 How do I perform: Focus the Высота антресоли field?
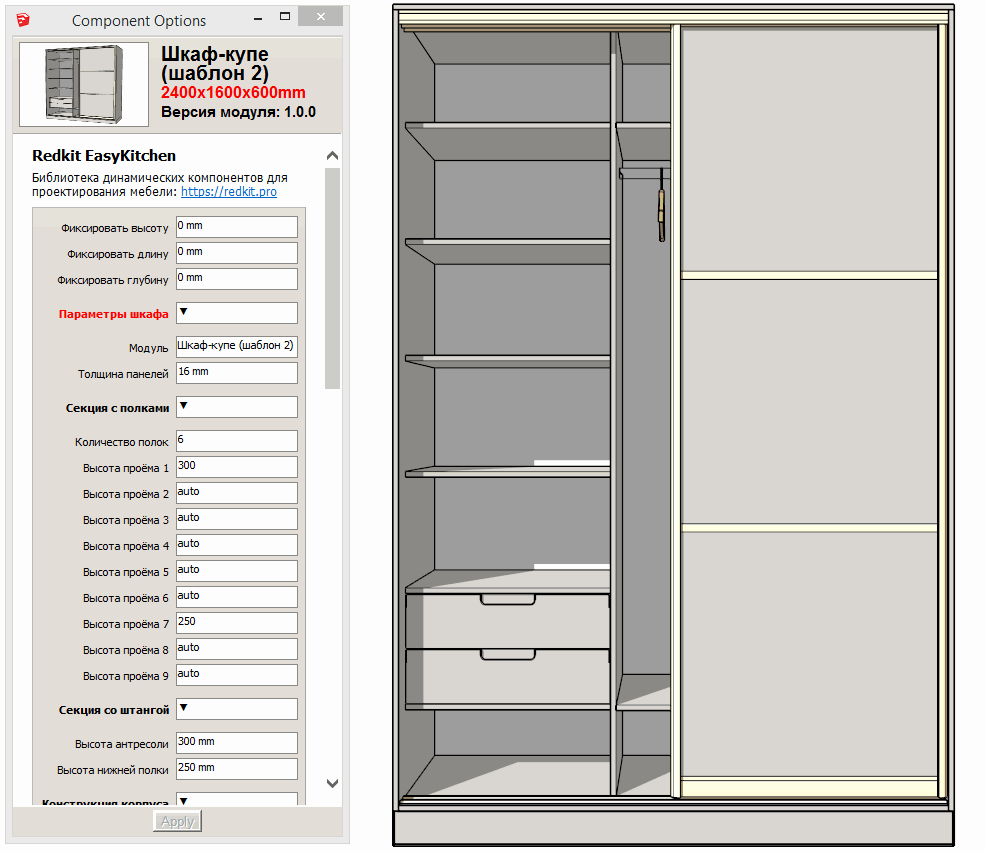coord(236,743)
